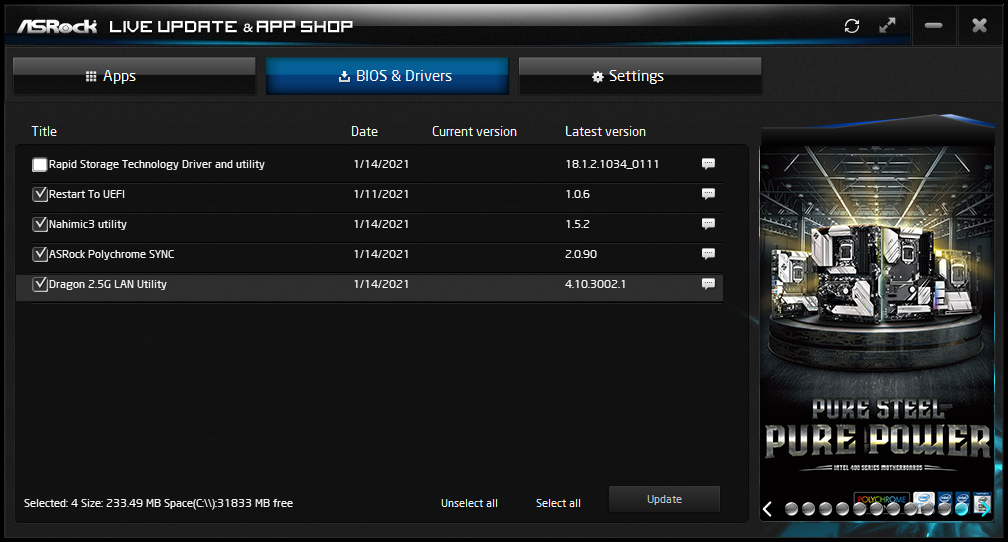Click the 1/11/2021 date cell
The width and height of the screenshot is (1008, 542).
coord(381,194)
